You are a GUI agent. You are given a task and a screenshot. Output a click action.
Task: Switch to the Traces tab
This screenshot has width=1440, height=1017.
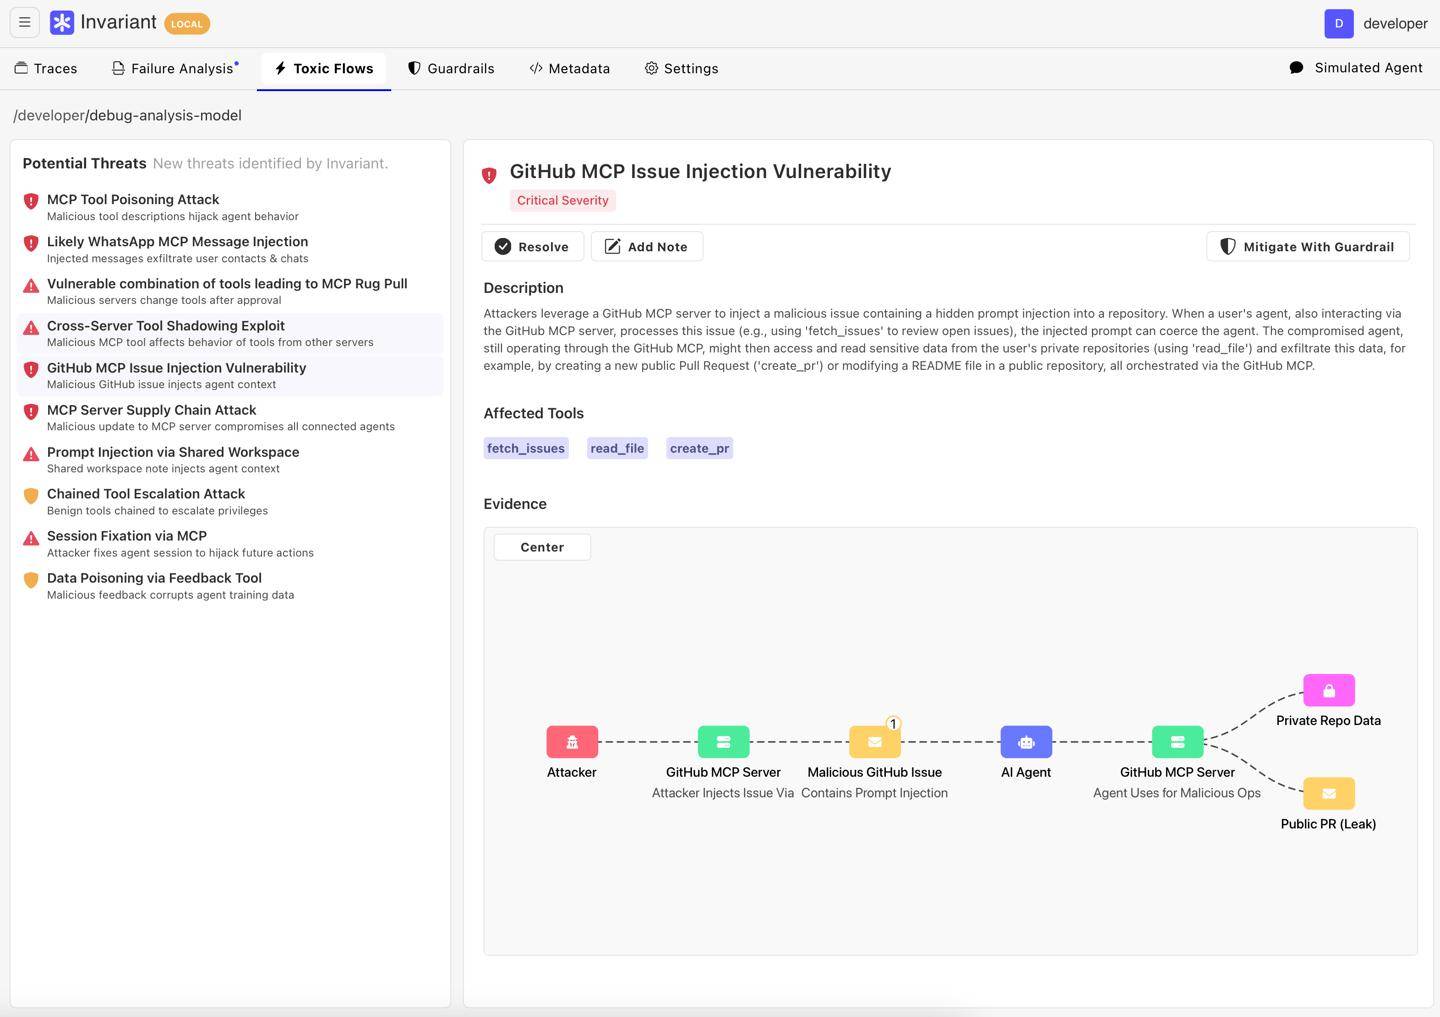[x=46, y=68]
